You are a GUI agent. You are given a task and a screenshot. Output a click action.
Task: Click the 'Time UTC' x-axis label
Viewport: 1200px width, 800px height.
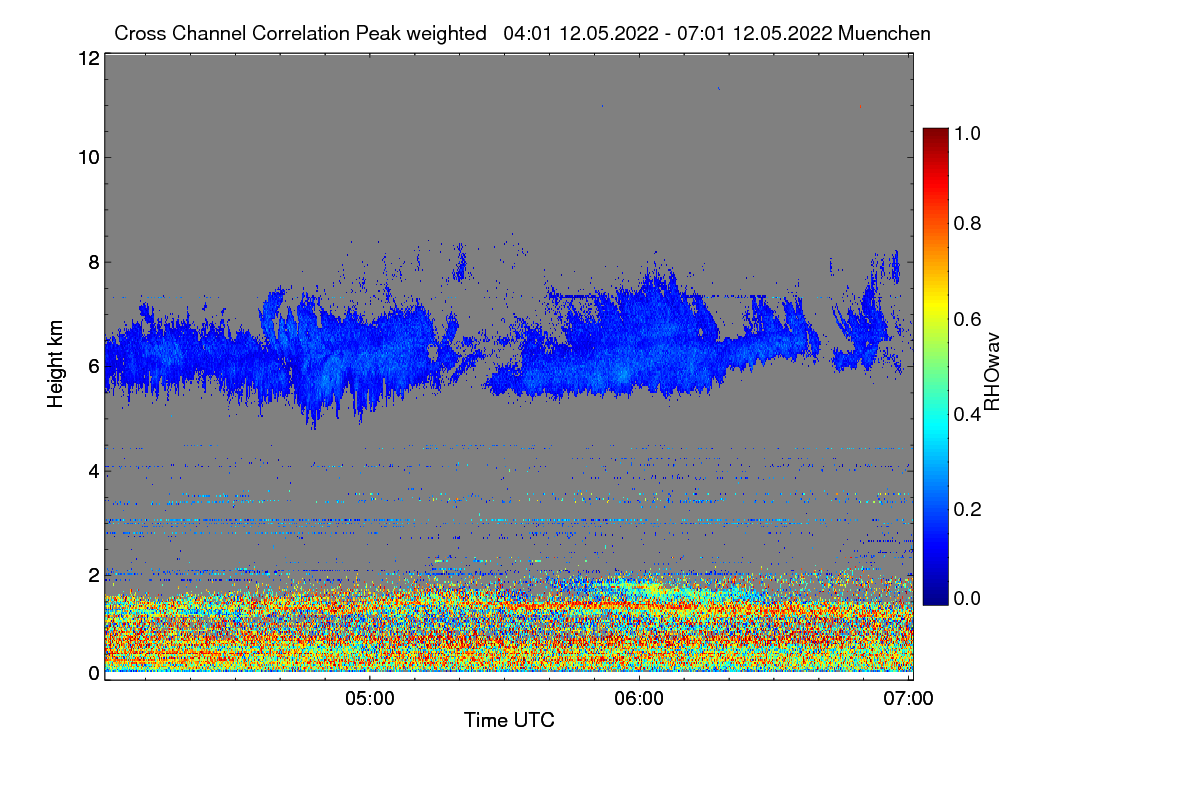(509, 720)
